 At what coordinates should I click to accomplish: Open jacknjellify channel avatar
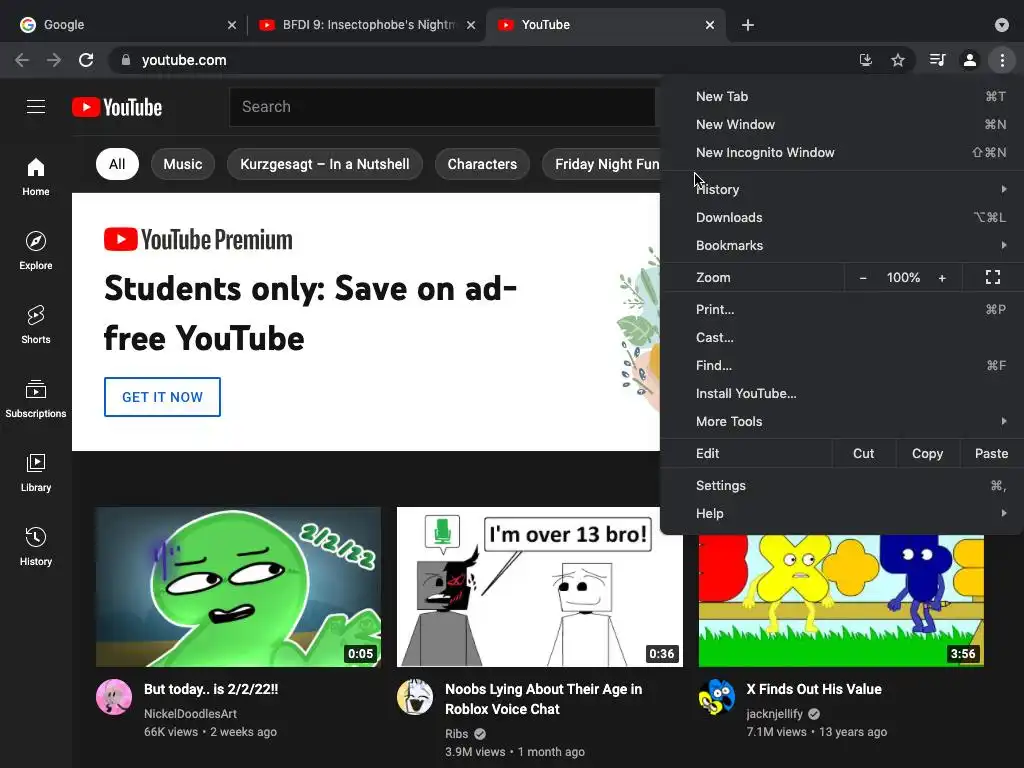click(716, 697)
